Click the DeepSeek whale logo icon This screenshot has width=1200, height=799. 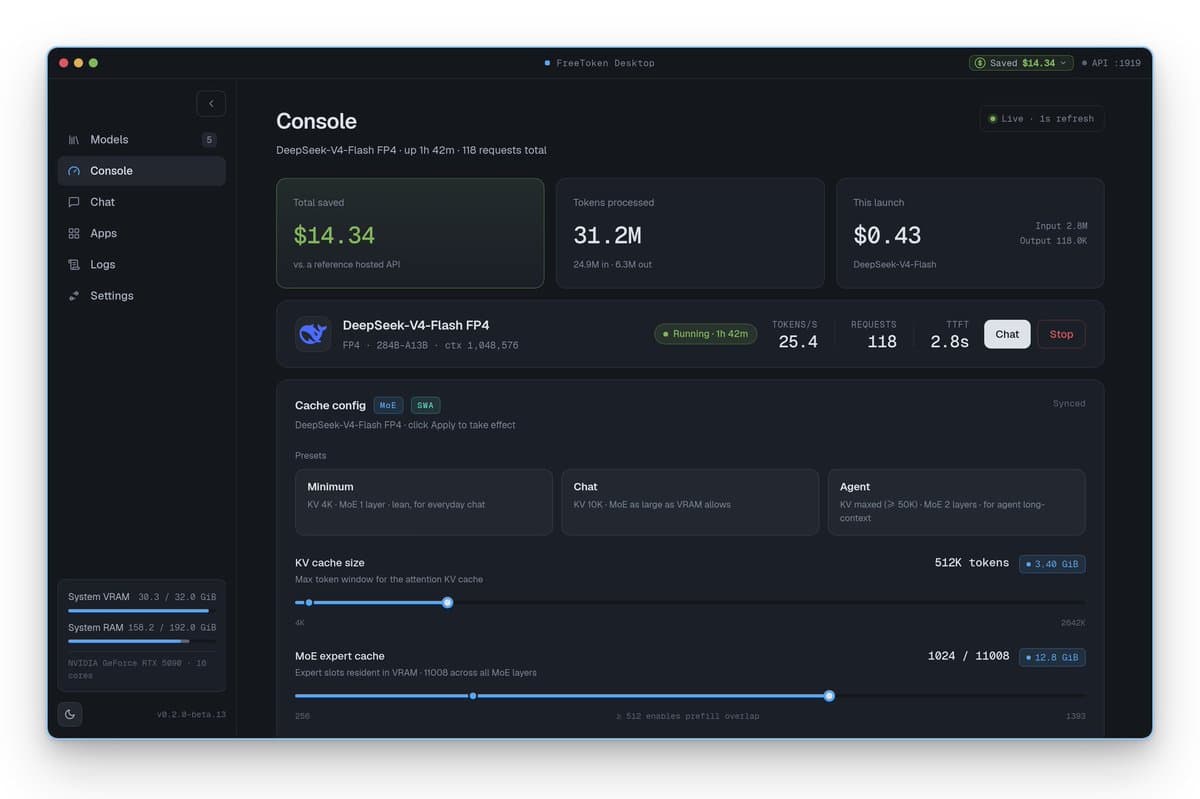tap(313, 334)
